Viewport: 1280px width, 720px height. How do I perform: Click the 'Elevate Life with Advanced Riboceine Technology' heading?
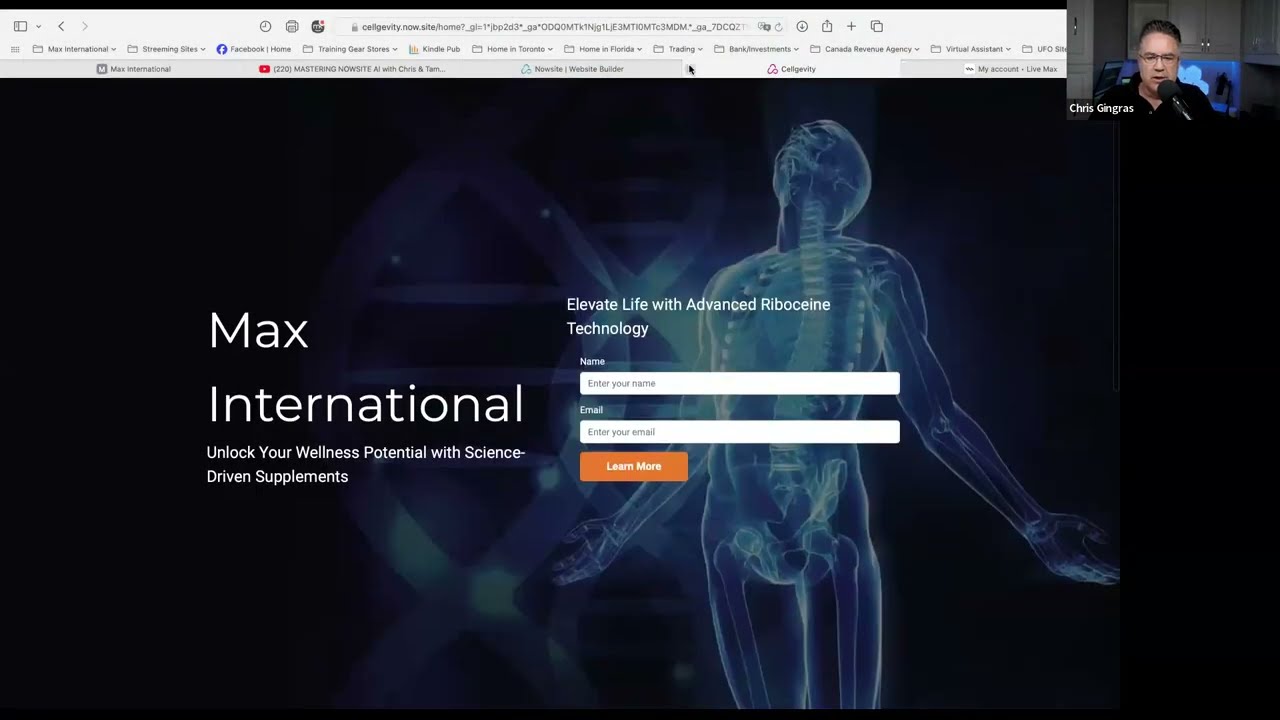pyautogui.click(x=698, y=316)
